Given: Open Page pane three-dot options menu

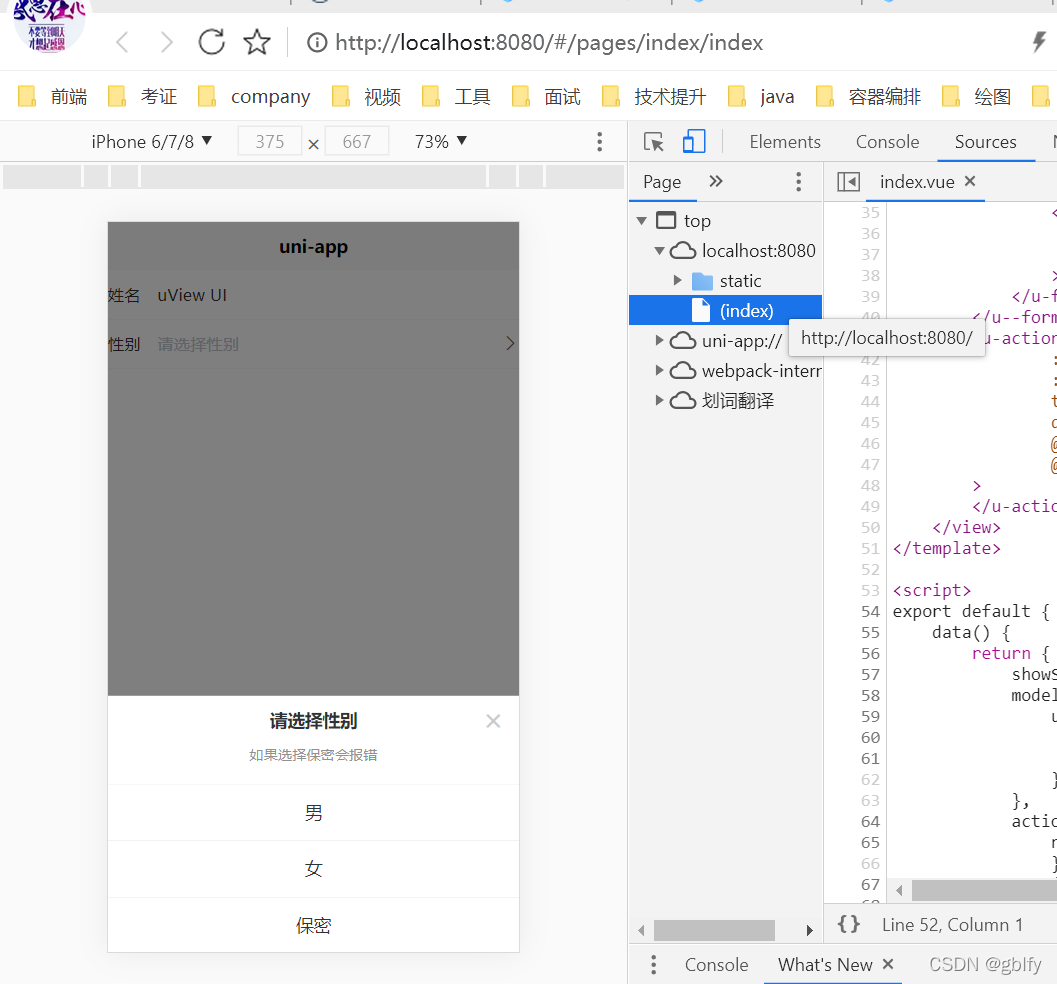Looking at the screenshot, I should (x=798, y=181).
